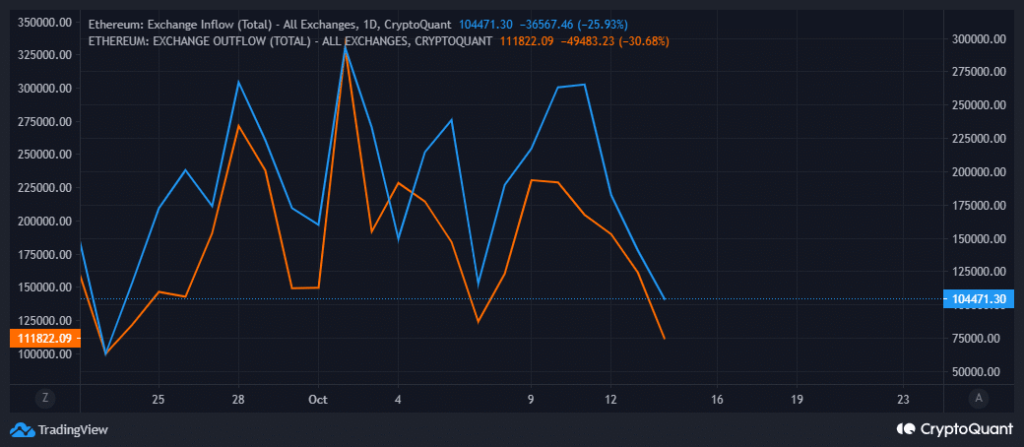Click the TradingView cloud logo icon
This screenshot has height=447, width=1024.
(x=22, y=430)
